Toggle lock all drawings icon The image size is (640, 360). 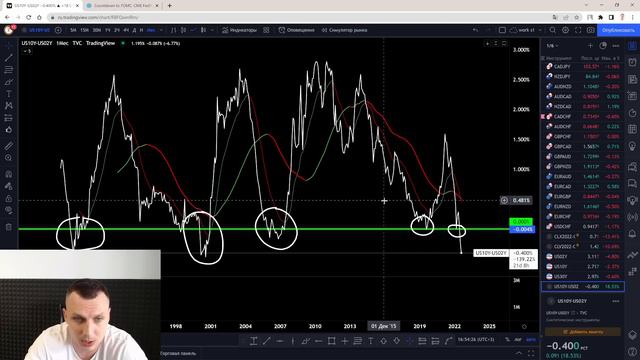pyautogui.click(x=9, y=198)
